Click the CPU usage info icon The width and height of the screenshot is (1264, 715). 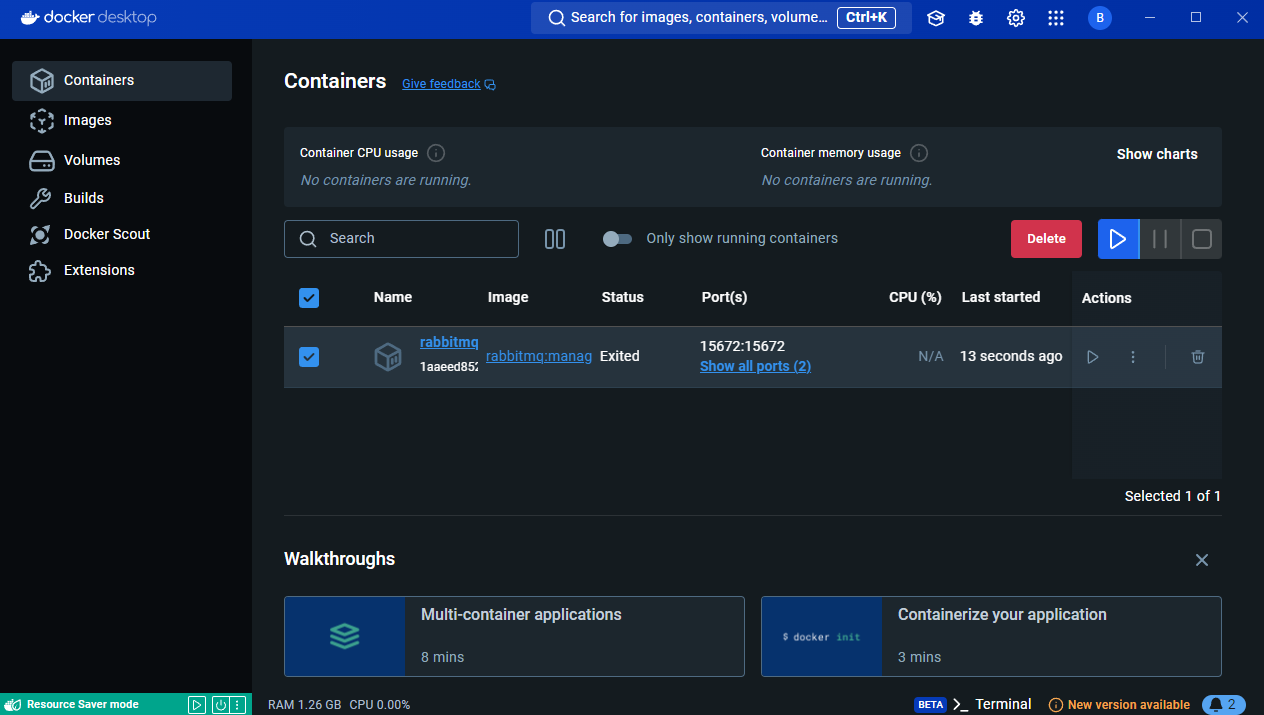(x=436, y=153)
